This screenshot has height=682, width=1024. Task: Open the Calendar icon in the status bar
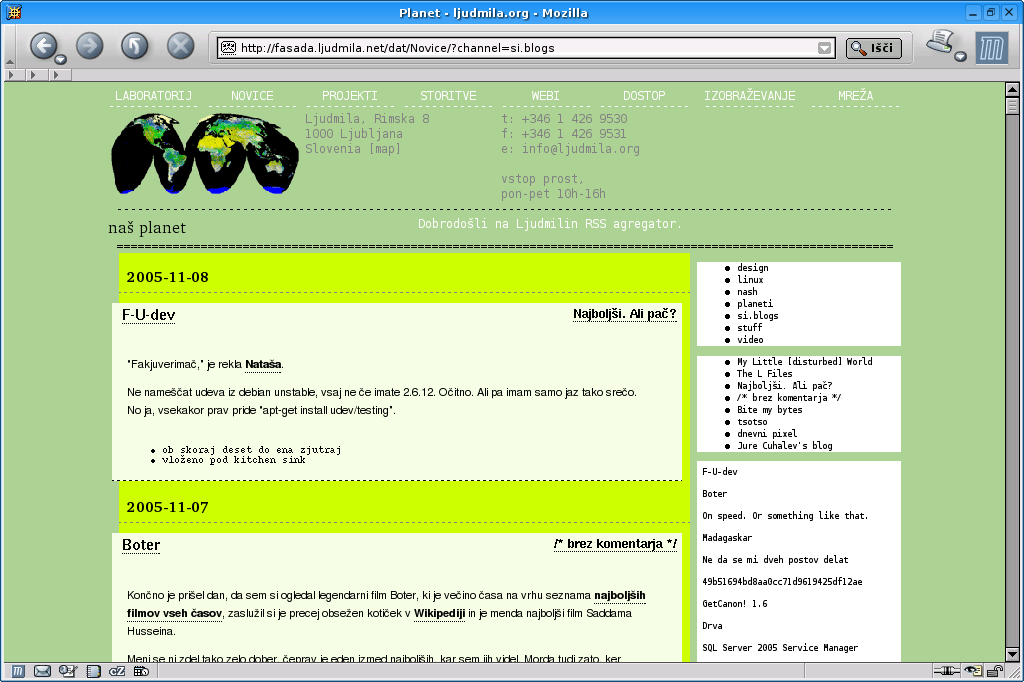tap(141, 671)
